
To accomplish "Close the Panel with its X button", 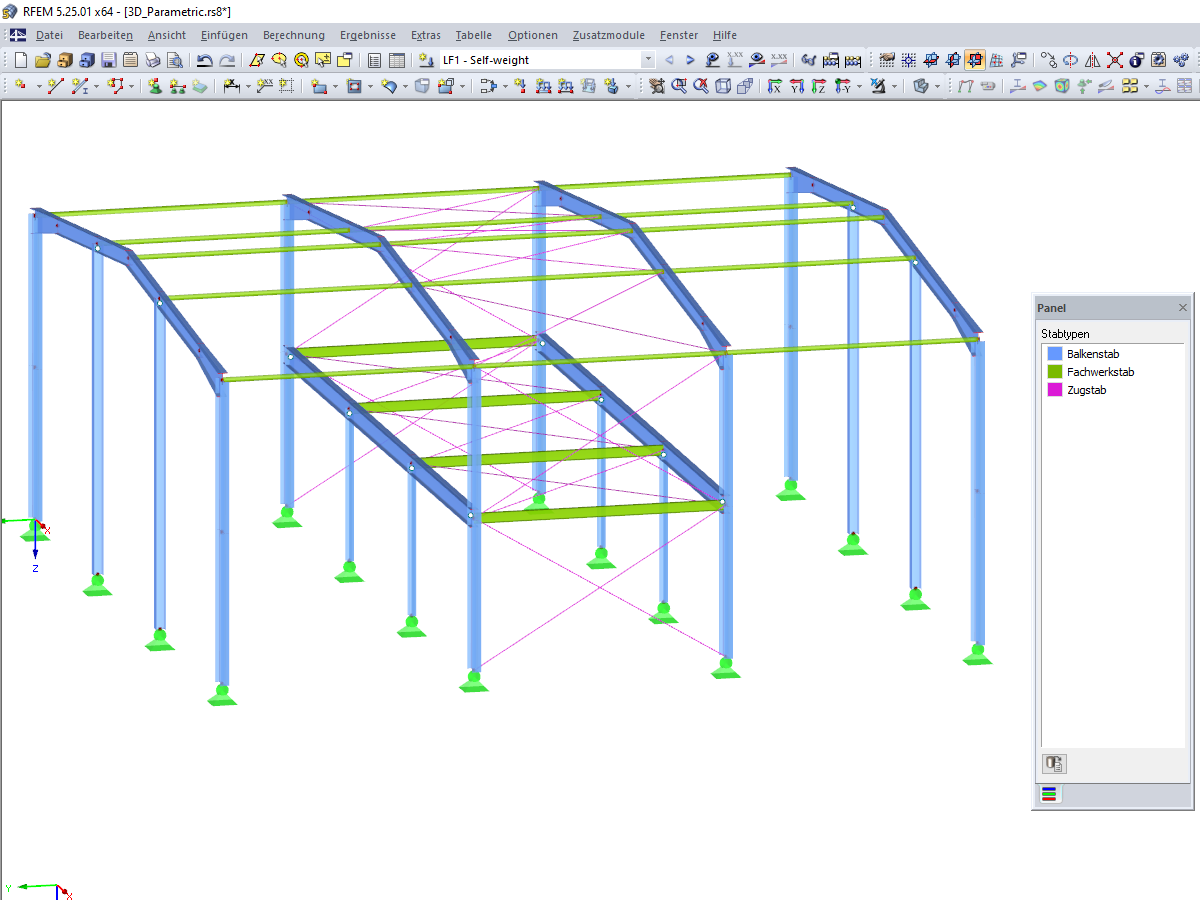I will (x=1183, y=308).
